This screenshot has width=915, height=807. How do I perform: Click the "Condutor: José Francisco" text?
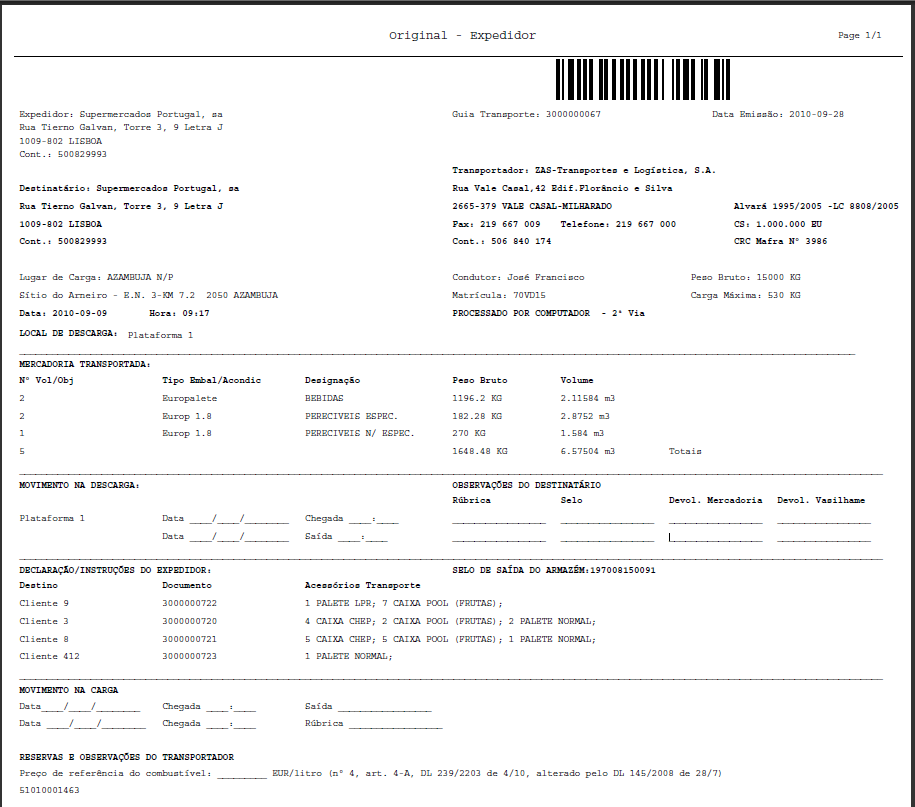coord(518,277)
